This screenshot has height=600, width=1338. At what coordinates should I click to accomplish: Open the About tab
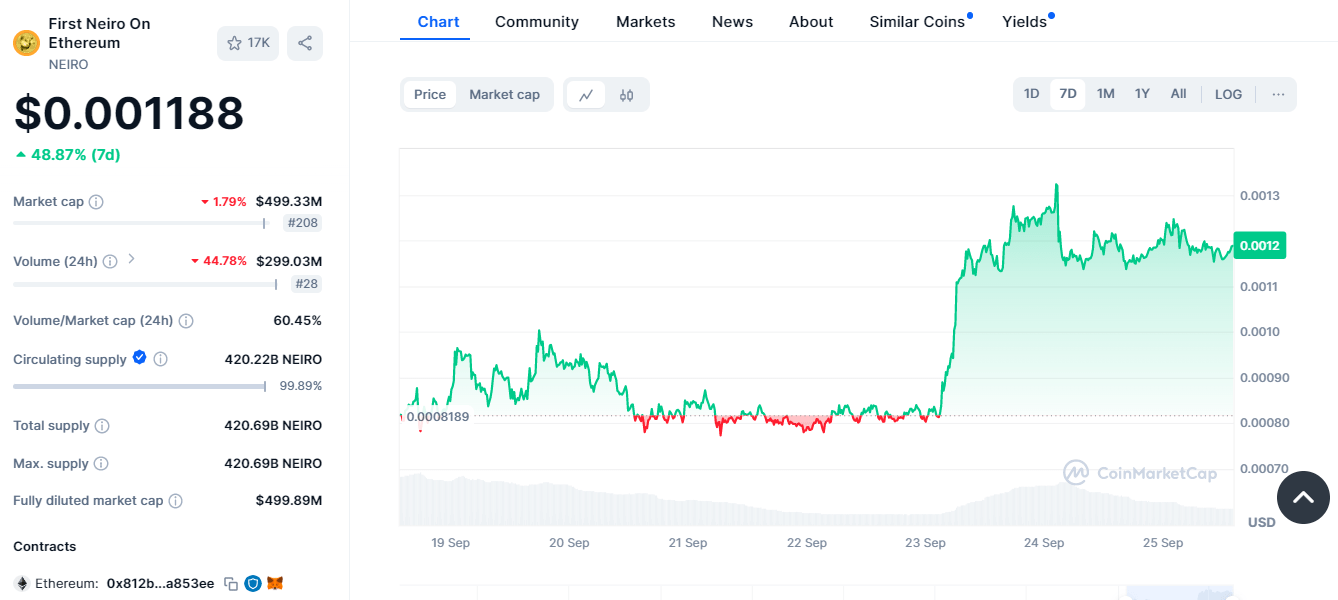(811, 22)
